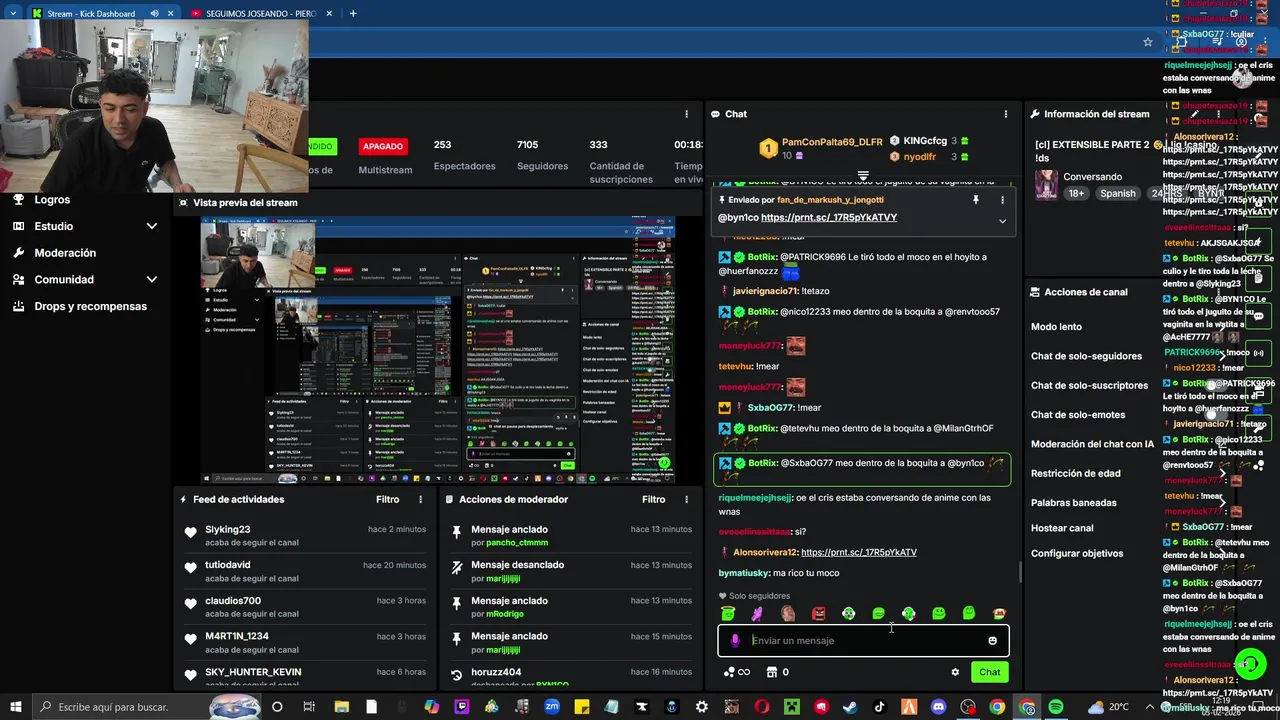Screen dimensions: 1280x720
Task: Click mRodrigo in moderator actions
Action: [x=505, y=613]
